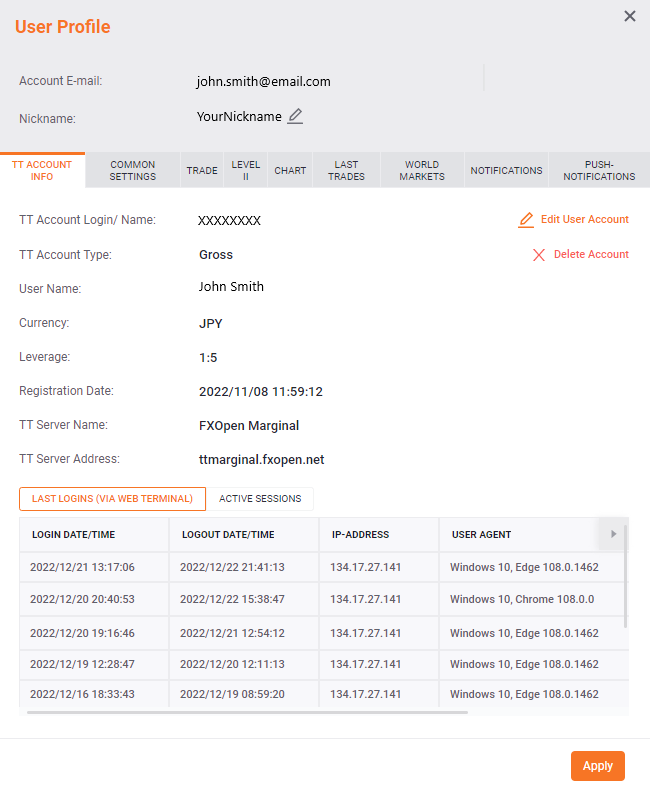Screen dimensions: 650x788
Task: Open the Notifications tab
Action: point(506,170)
